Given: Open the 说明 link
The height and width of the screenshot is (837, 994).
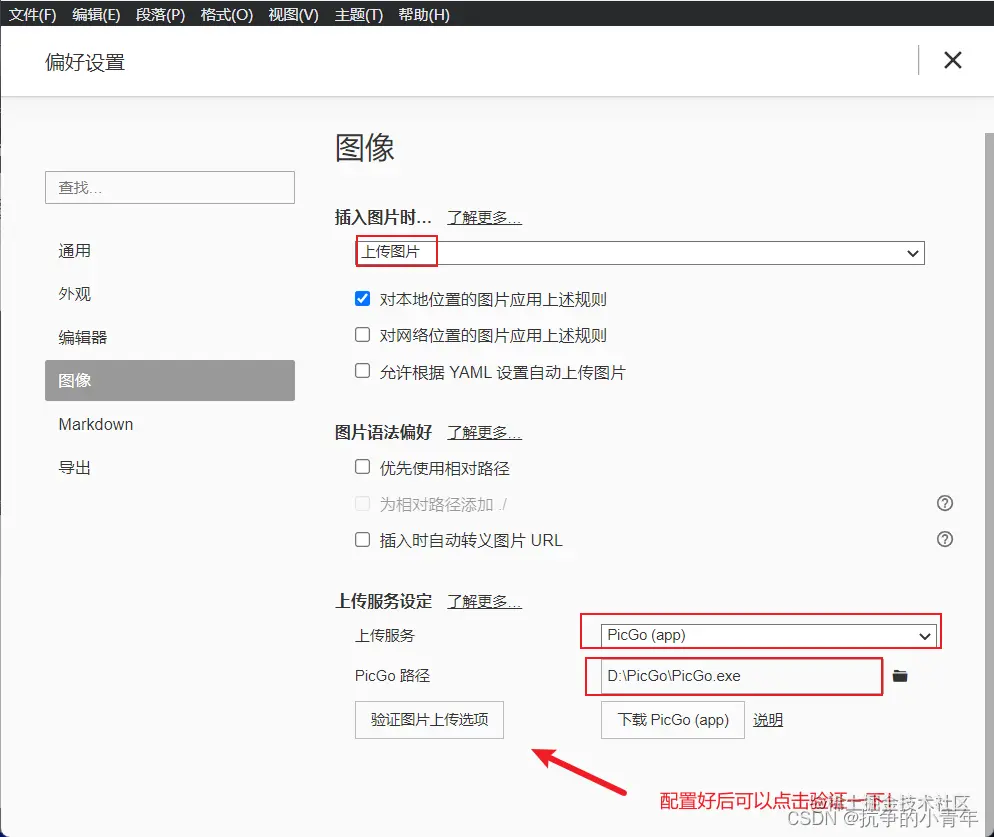Looking at the screenshot, I should [x=768, y=720].
